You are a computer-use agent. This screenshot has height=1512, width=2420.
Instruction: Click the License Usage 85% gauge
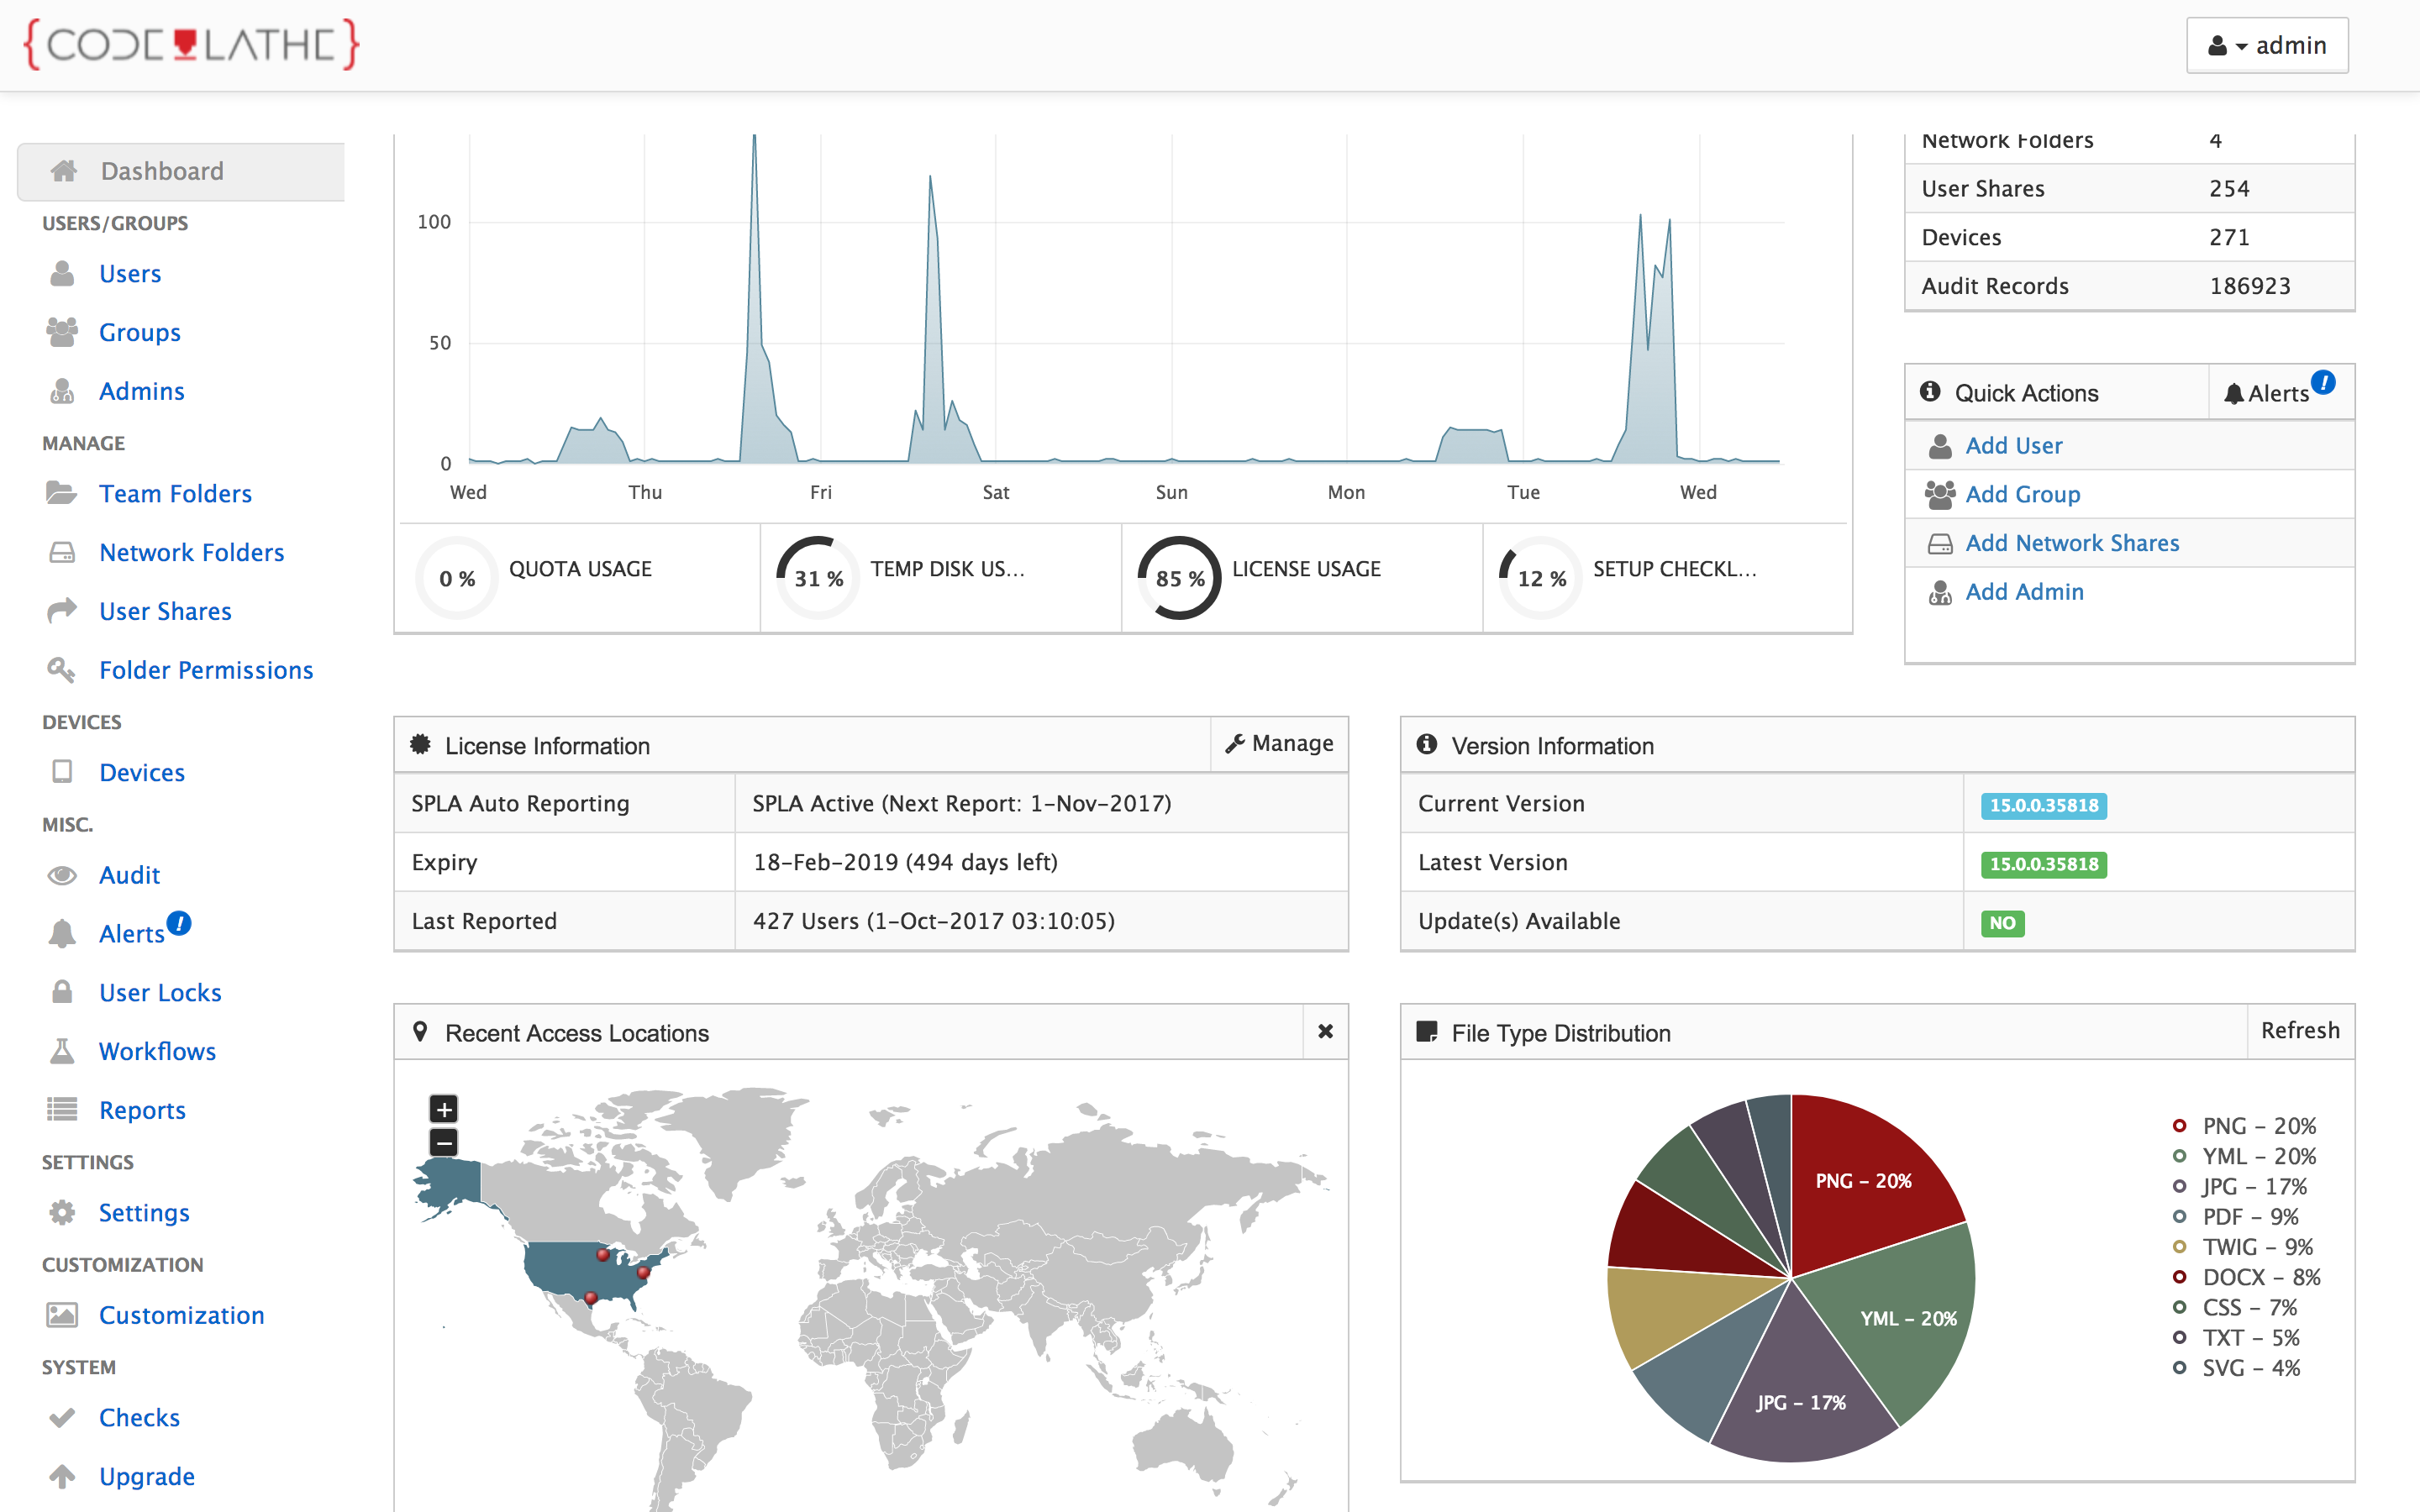pos(1179,578)
